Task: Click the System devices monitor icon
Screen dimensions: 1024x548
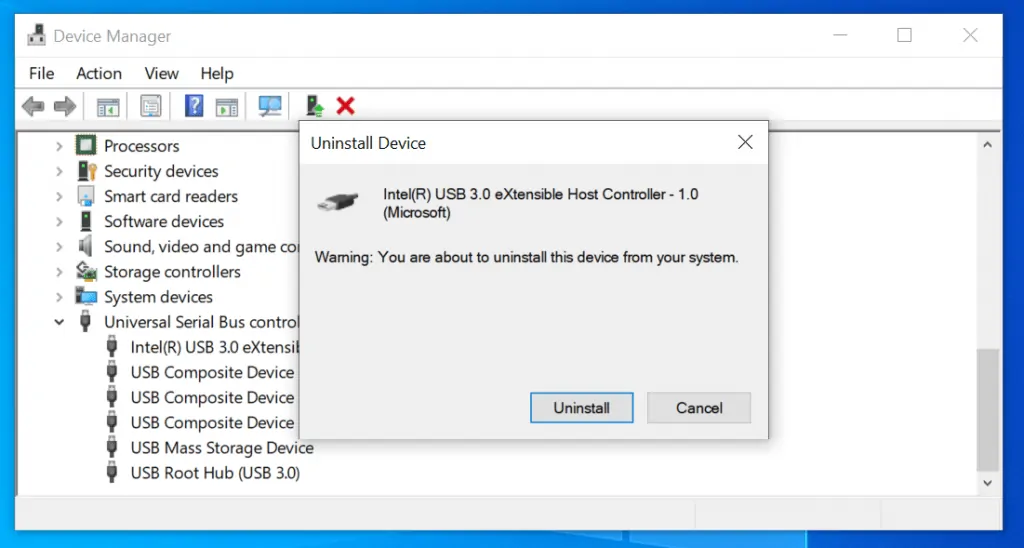Action: (x=86, y=297)
